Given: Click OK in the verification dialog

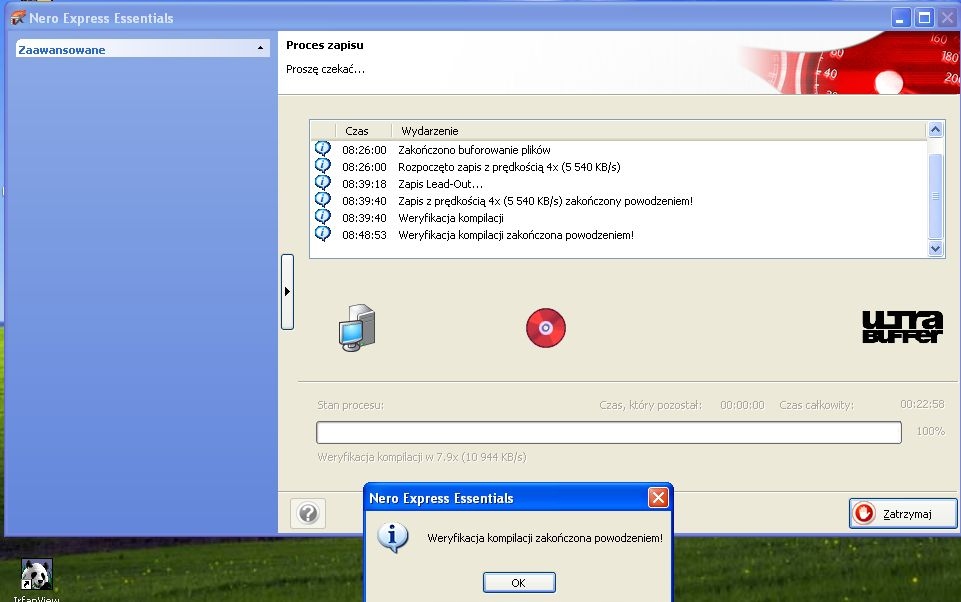Looking at the screenshot, I should click(519, 582).
